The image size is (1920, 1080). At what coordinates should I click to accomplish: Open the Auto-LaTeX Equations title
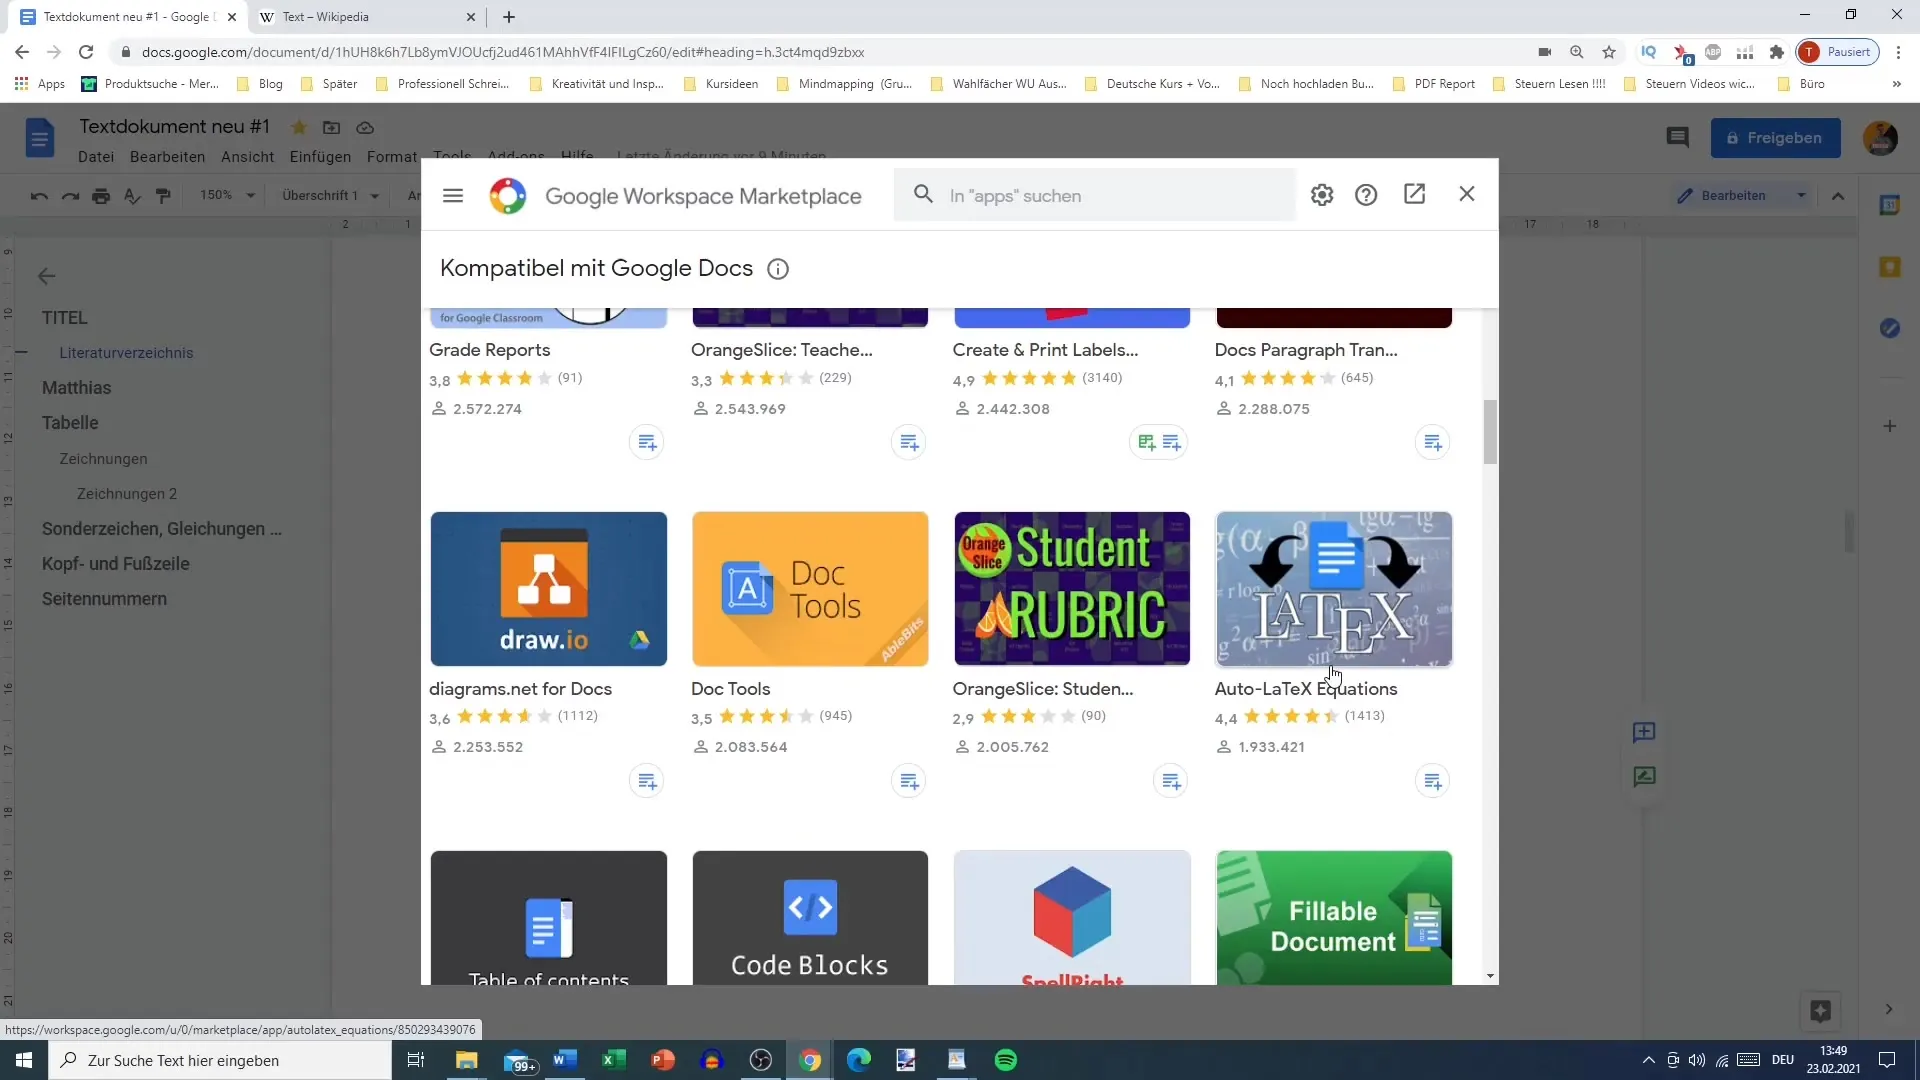(x=1306, y=689)
